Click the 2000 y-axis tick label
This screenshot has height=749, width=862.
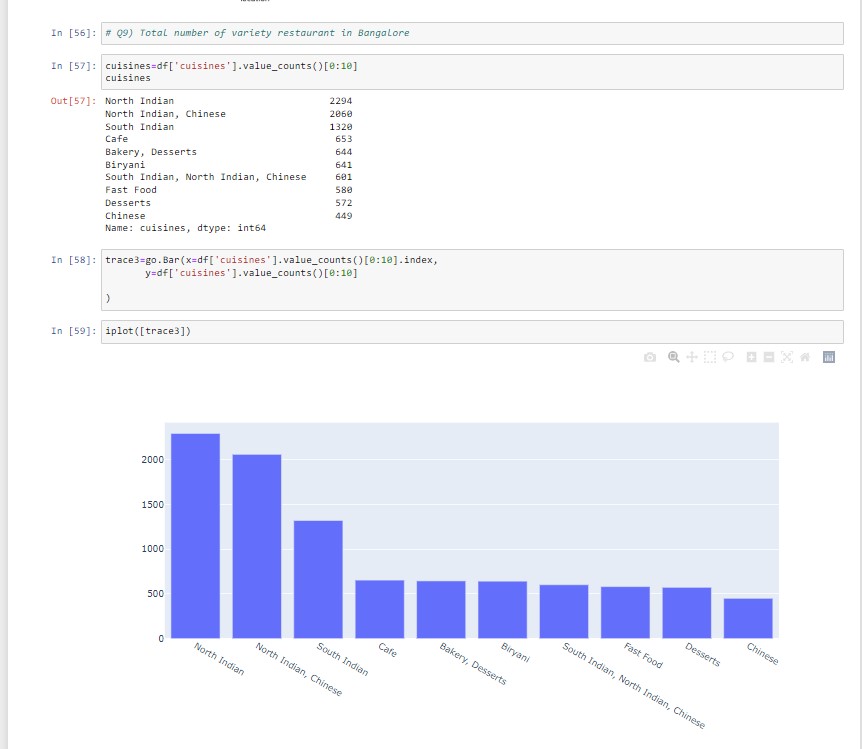click(x=152, y=460)
